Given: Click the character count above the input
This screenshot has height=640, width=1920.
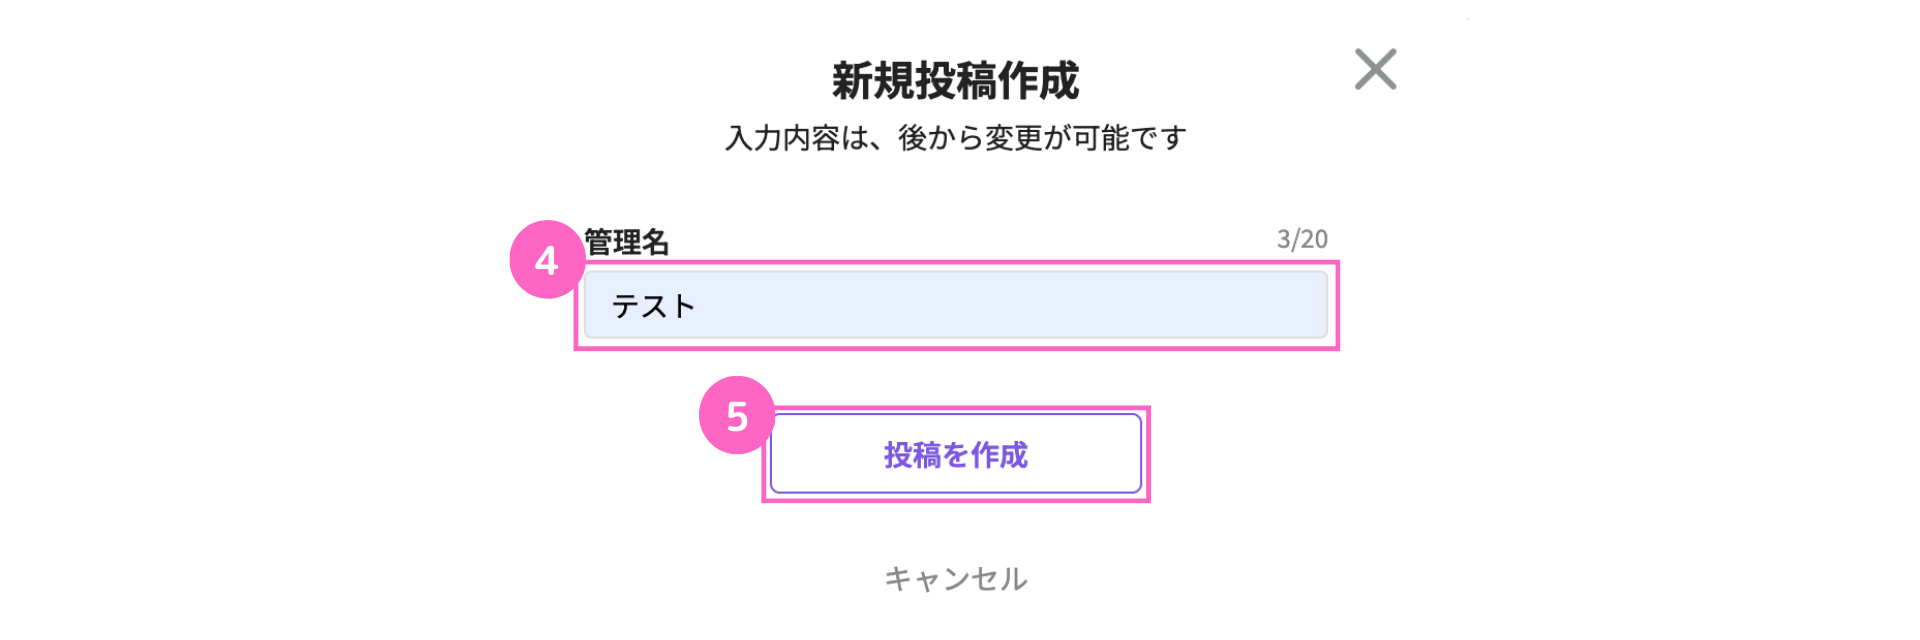Looking at the screenshot, I should (x=1302, y=240).
